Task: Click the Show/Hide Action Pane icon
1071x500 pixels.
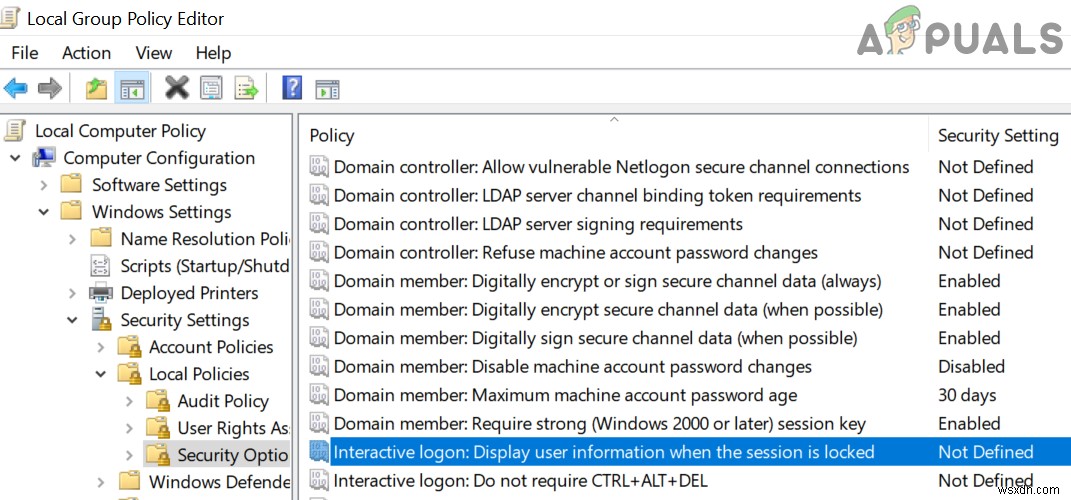Action: point(327,88)
